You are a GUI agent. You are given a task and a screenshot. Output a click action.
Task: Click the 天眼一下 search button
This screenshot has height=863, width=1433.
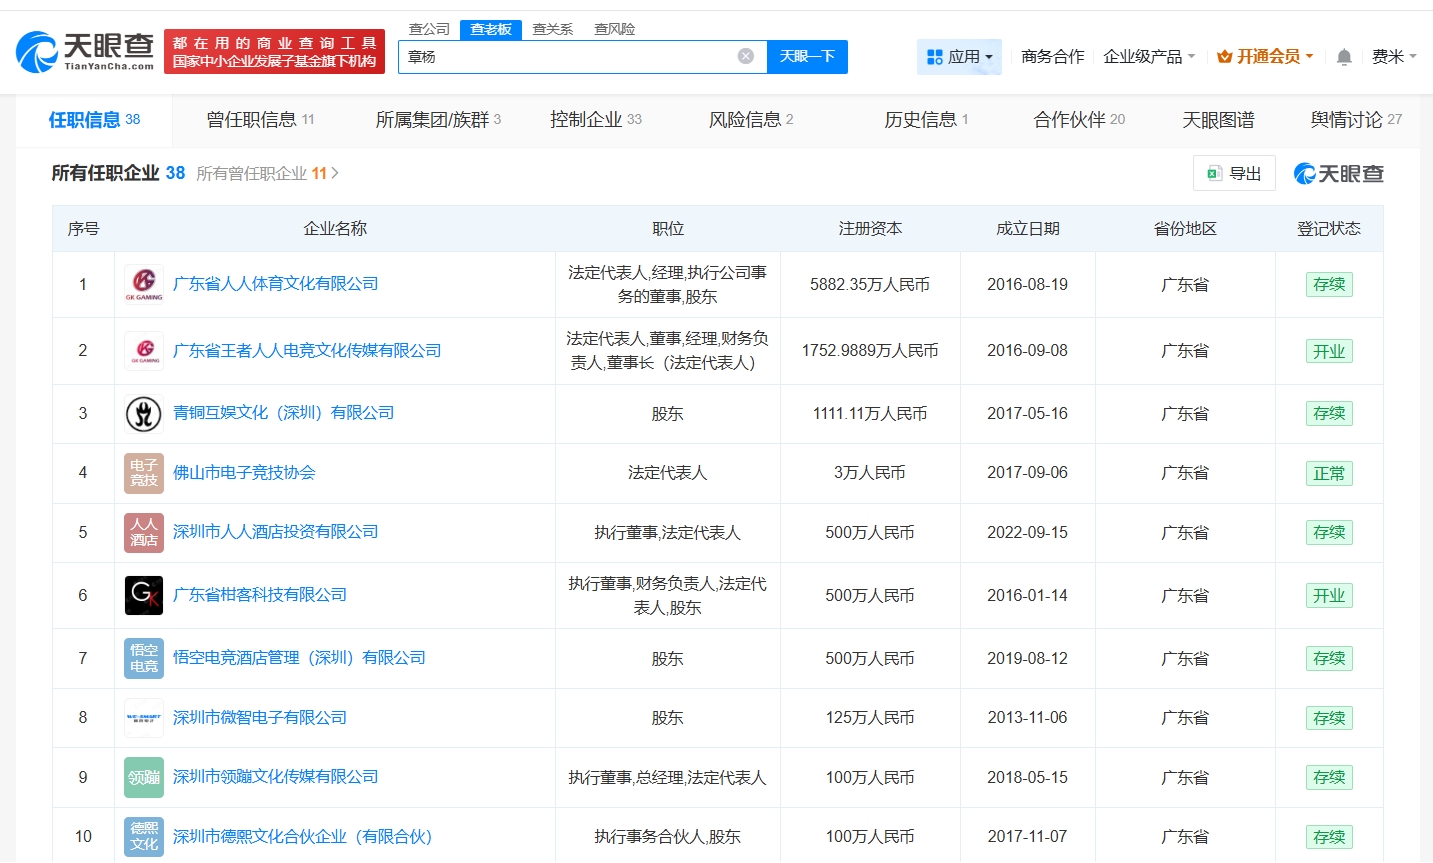coord(807,57)
